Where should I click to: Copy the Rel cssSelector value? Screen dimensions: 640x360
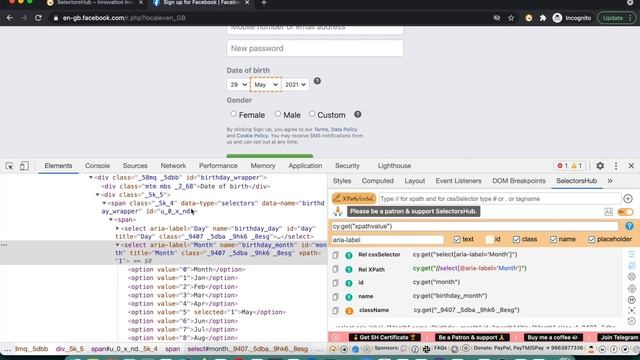tap(335, 255)
